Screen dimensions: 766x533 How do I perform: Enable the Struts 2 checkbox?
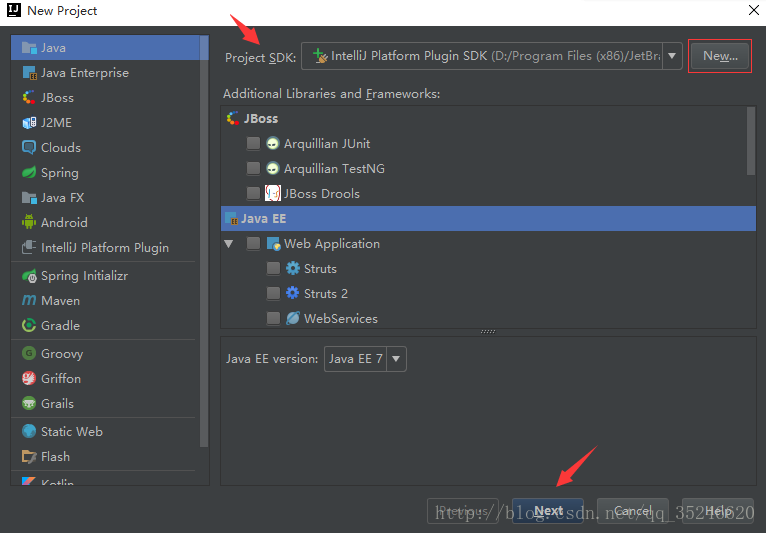pyautogui.click(x=273, y=293)
